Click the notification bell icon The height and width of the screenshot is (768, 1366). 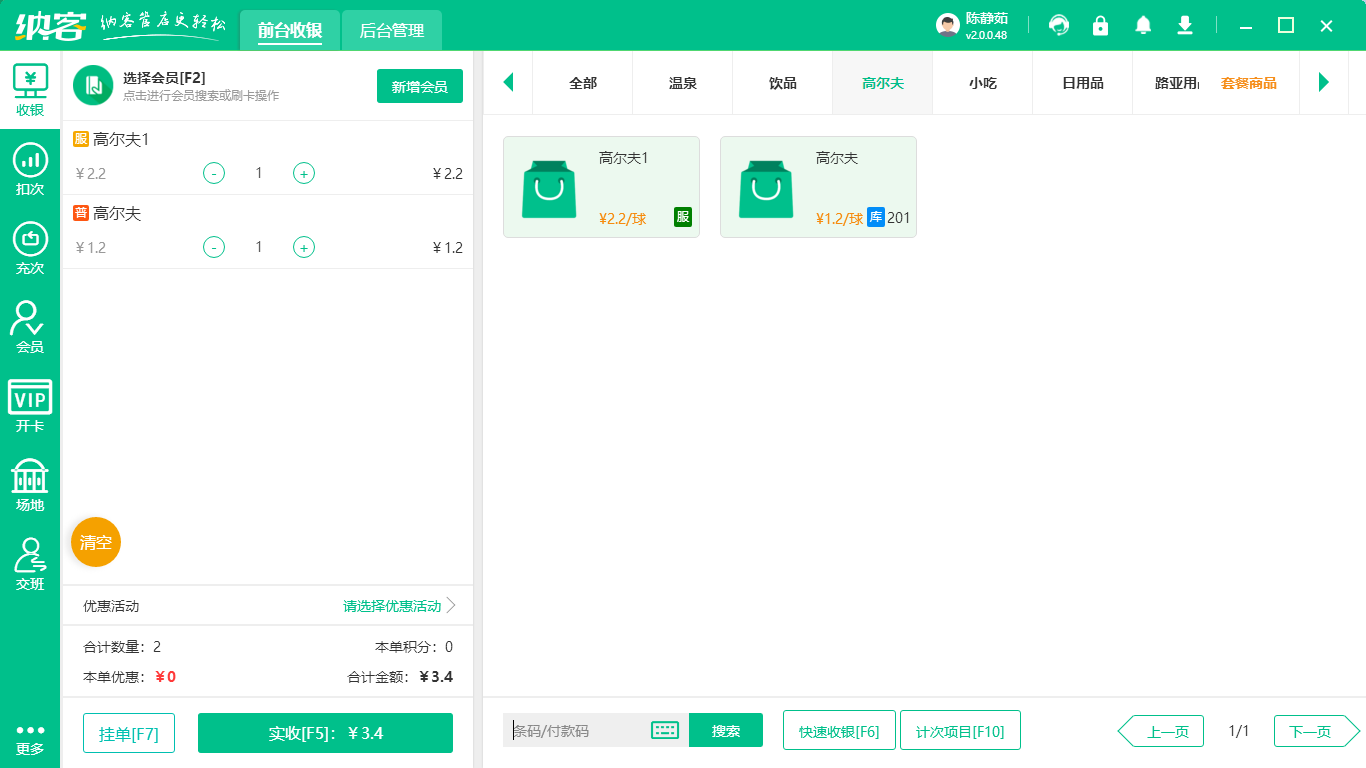pos(1142,25)
